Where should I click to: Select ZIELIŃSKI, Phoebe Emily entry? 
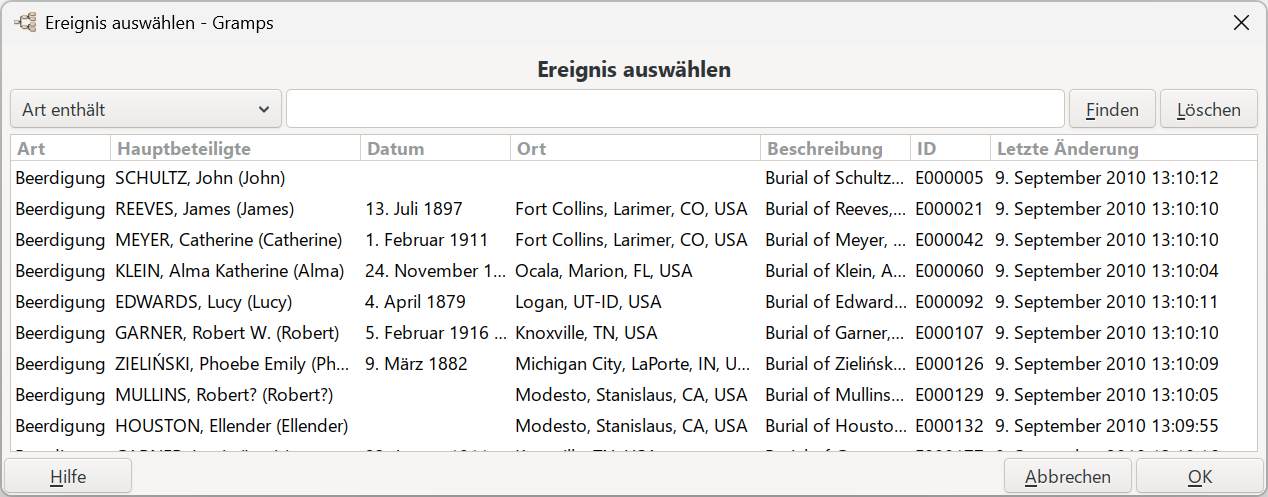[x=634, y=364]
